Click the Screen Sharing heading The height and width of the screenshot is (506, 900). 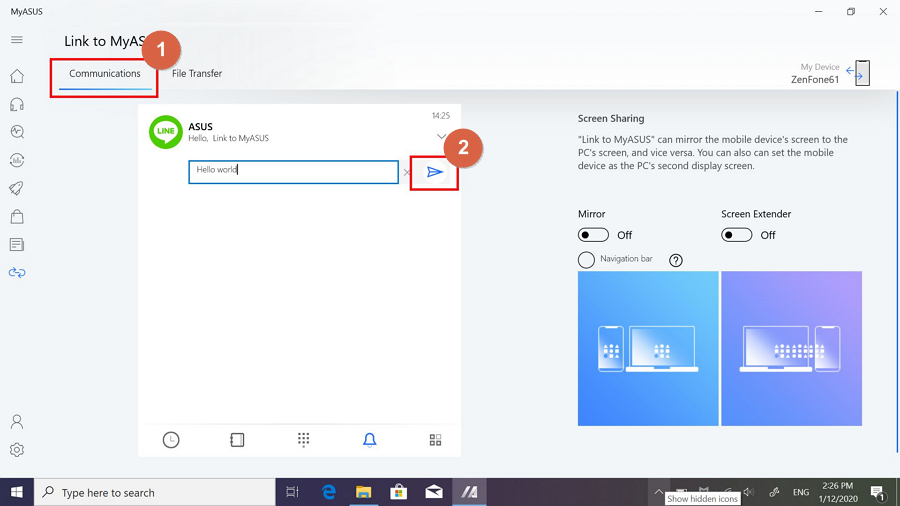click(x=611, y=119)
